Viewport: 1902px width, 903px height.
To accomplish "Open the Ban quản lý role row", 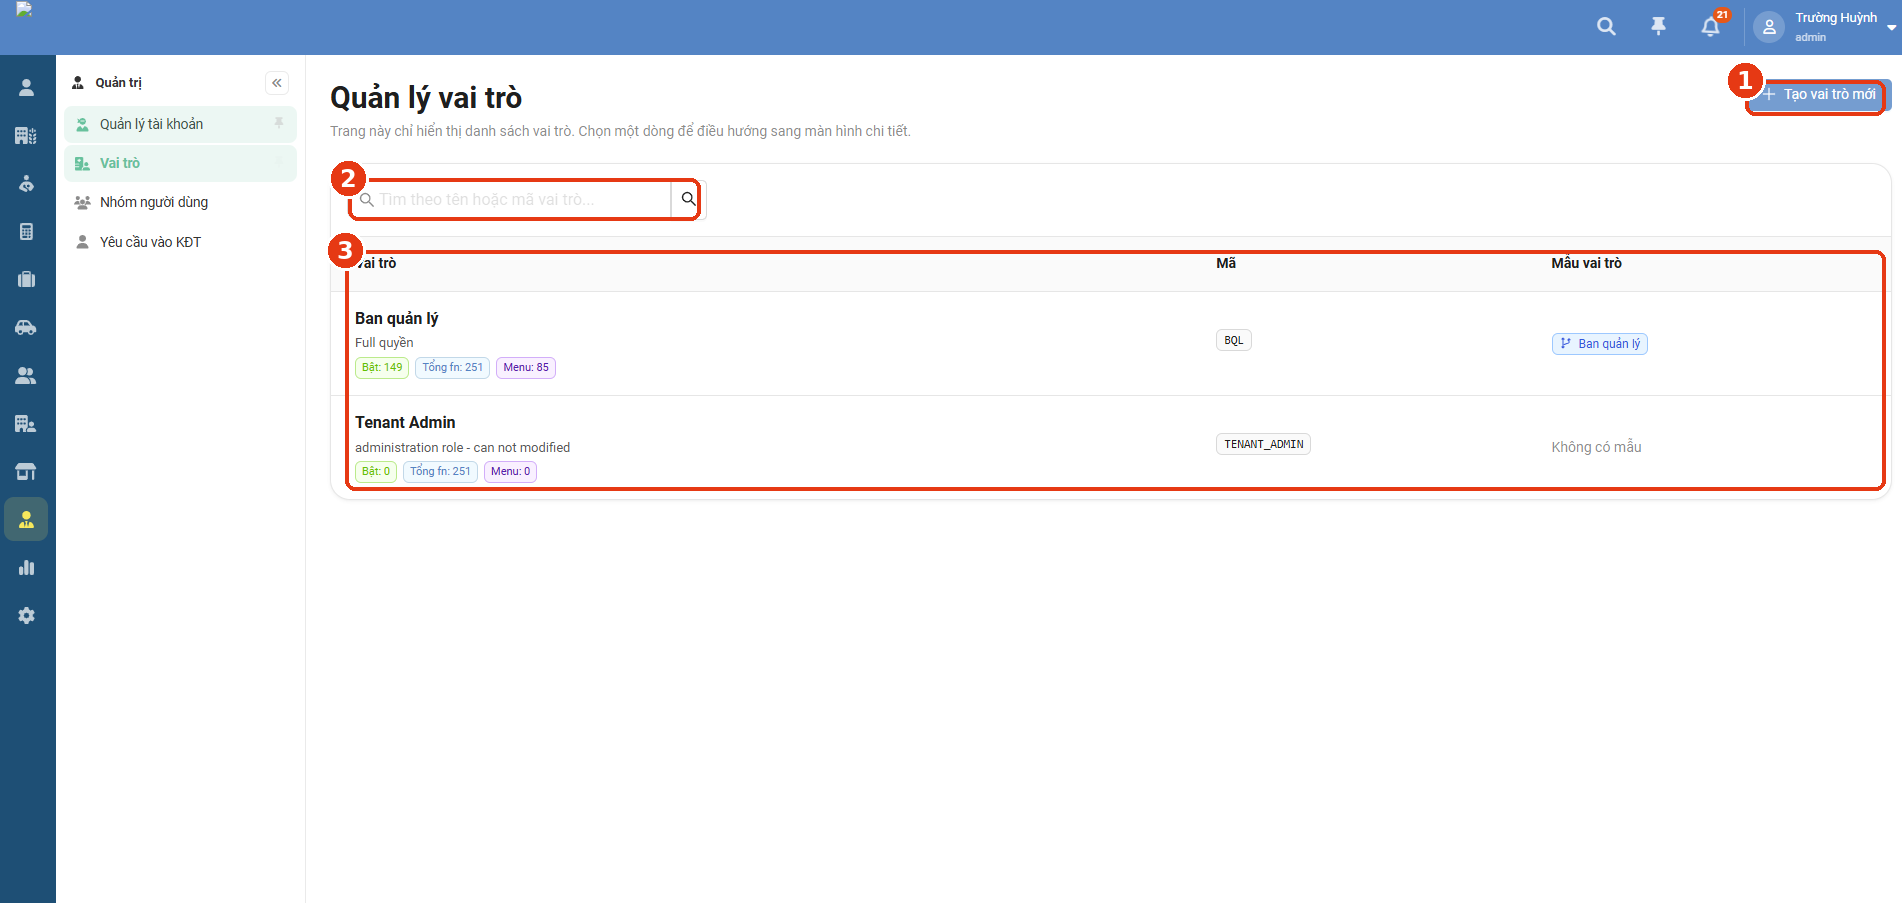I will [x=1110, y=343].
